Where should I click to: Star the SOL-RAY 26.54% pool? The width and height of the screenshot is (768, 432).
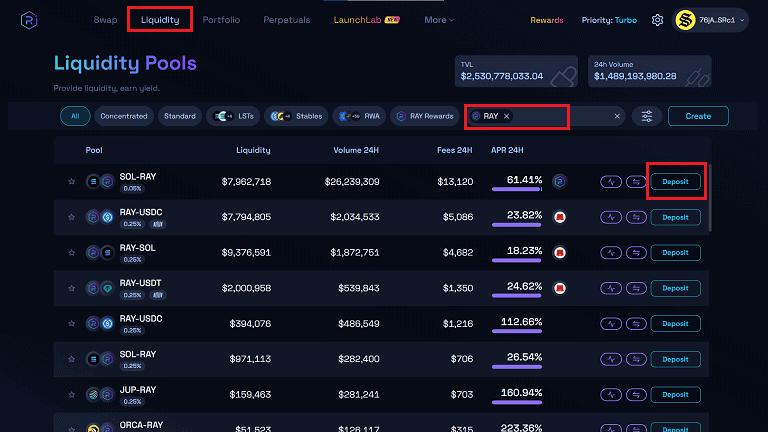(x=72, y=359)
